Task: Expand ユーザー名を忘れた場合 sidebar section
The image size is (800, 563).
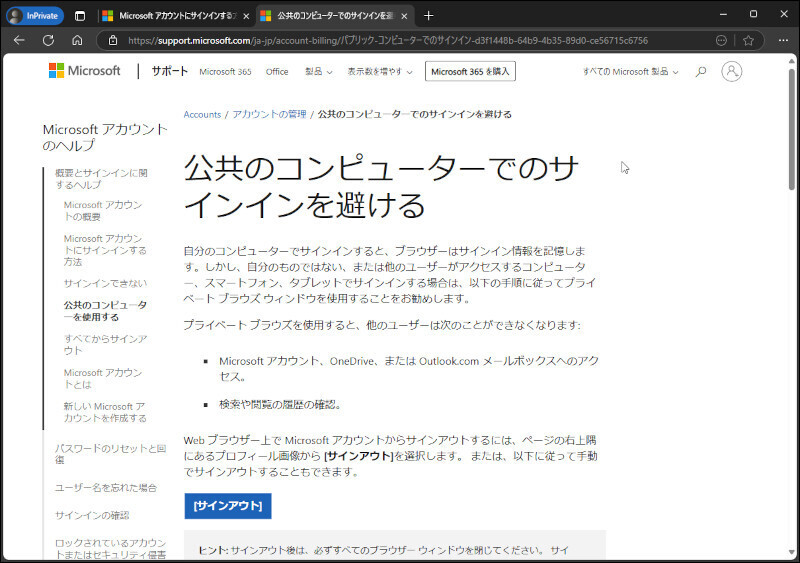Action: coord(106,488)
